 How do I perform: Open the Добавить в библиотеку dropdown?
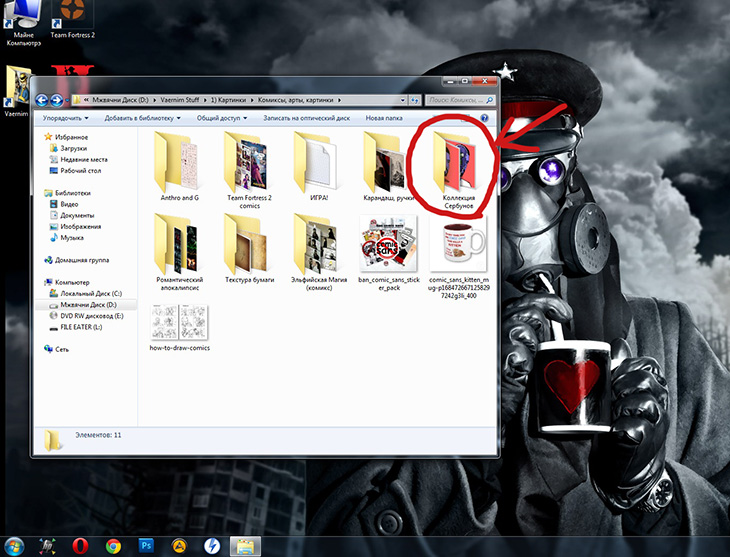tap(142, 118)
